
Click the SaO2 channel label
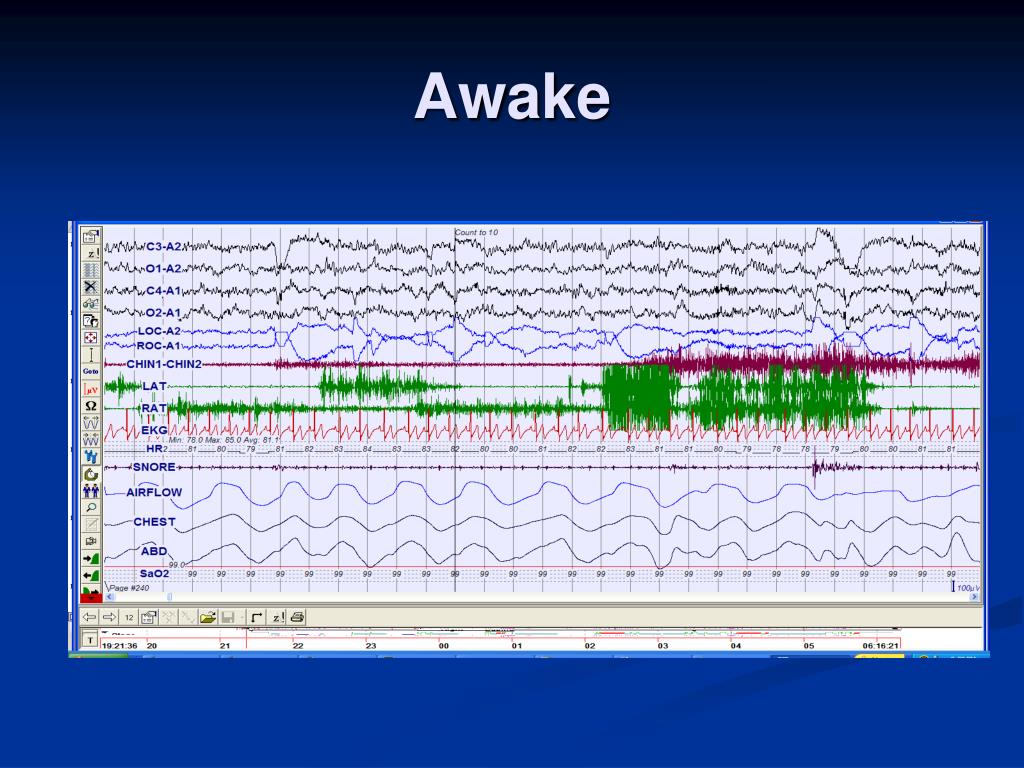click(x=154, y=573)
